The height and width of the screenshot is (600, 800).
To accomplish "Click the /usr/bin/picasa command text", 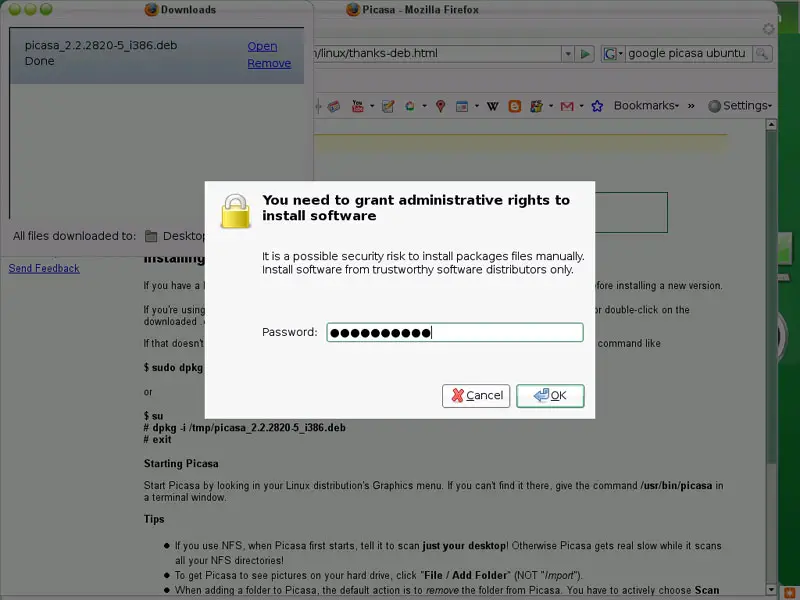I will [x=676, y=486].
